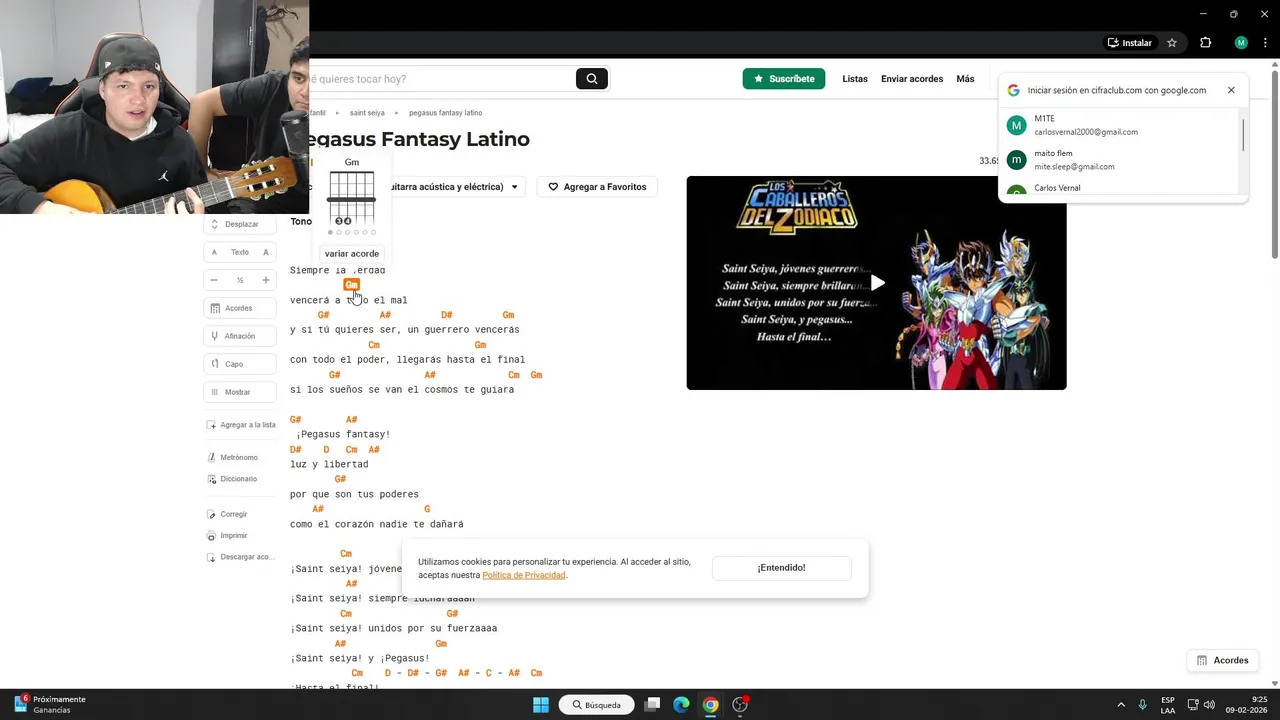The height and width of the screenshot is (720, 1280).
Task: Open Task View in the taskbar
Action: click(652, 705)
